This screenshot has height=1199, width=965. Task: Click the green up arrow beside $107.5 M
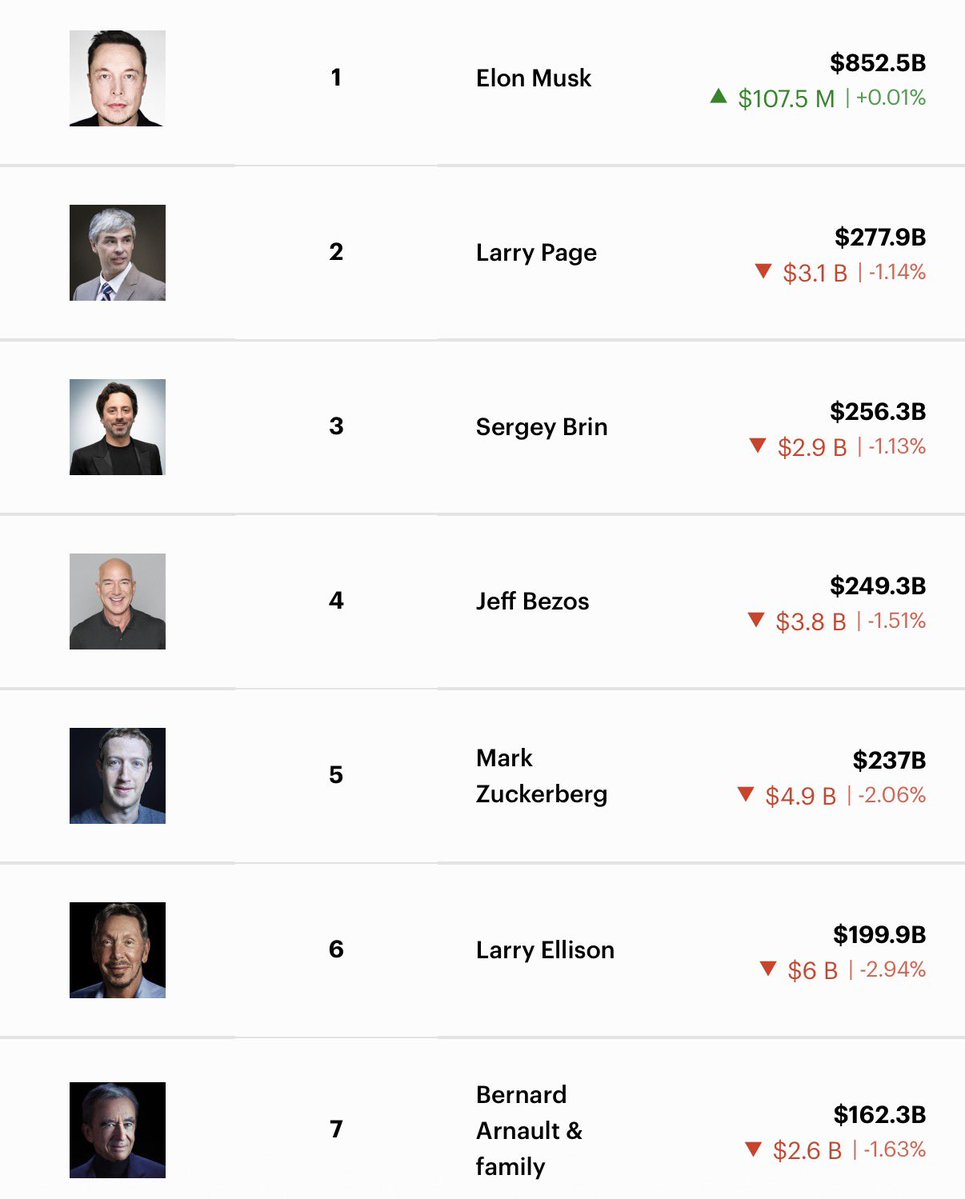coord(718,96)
